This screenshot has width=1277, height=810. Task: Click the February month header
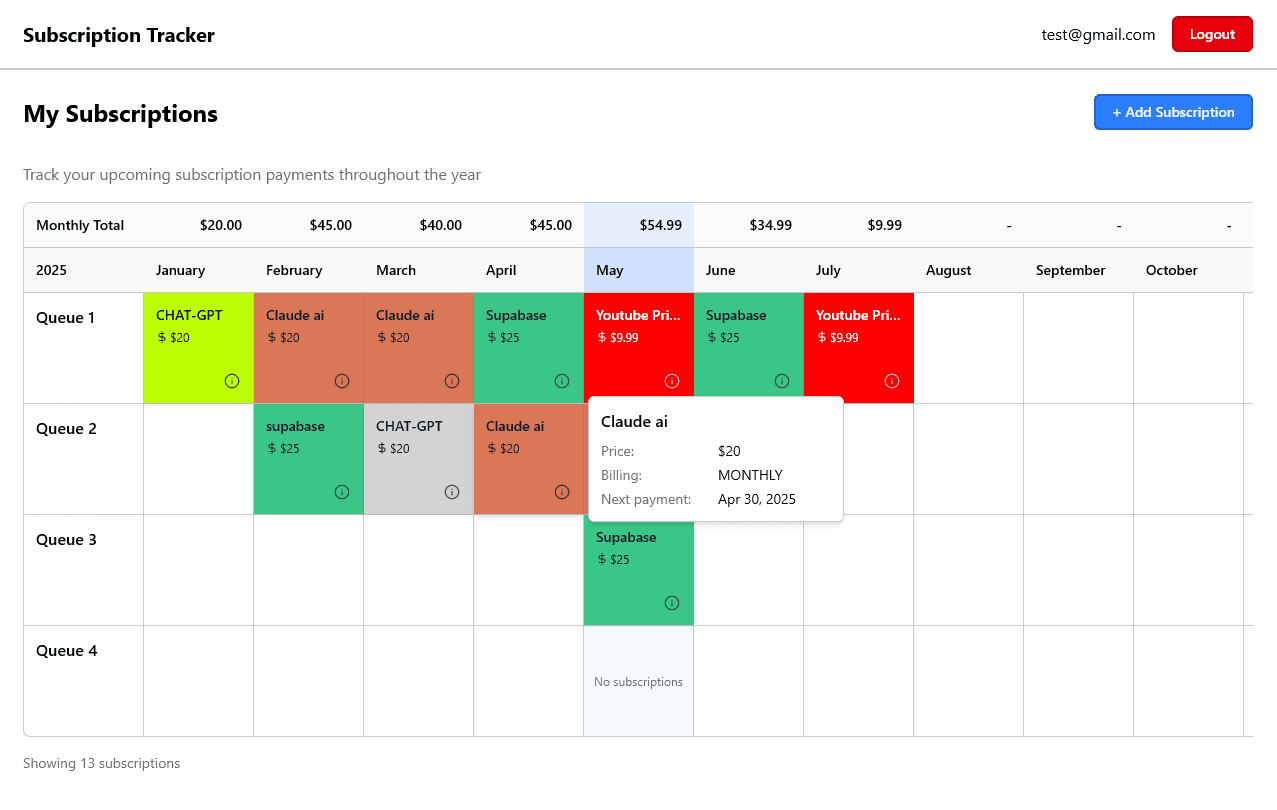click(294, 270)
